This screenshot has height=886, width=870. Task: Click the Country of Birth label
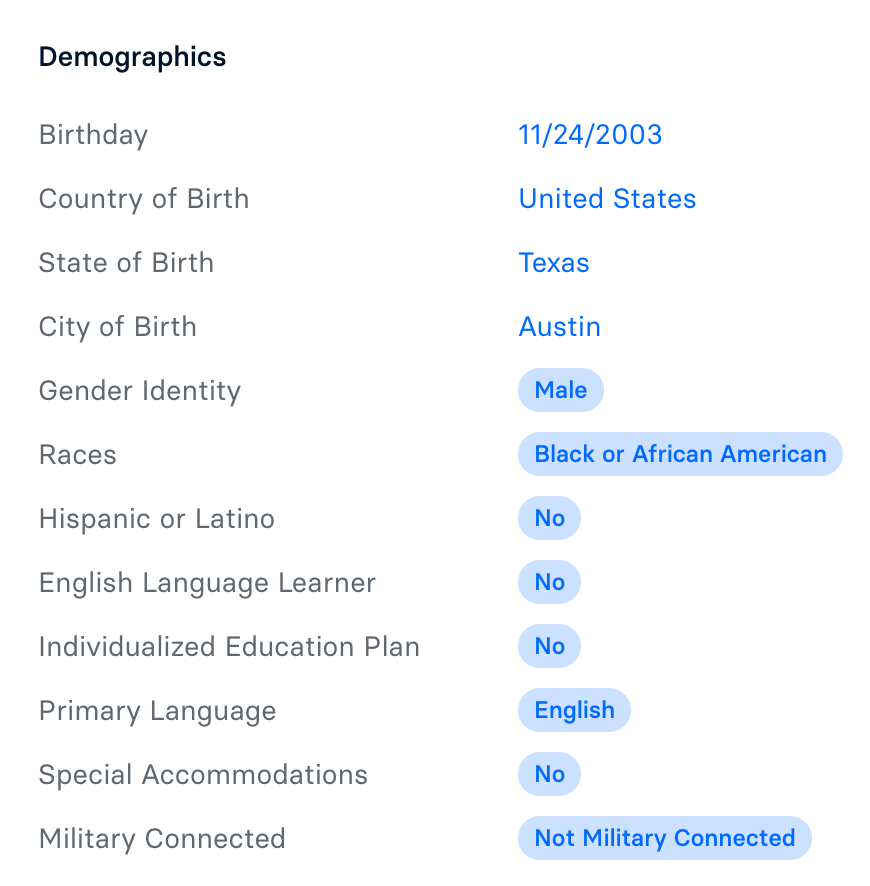[x=144, y=199]
